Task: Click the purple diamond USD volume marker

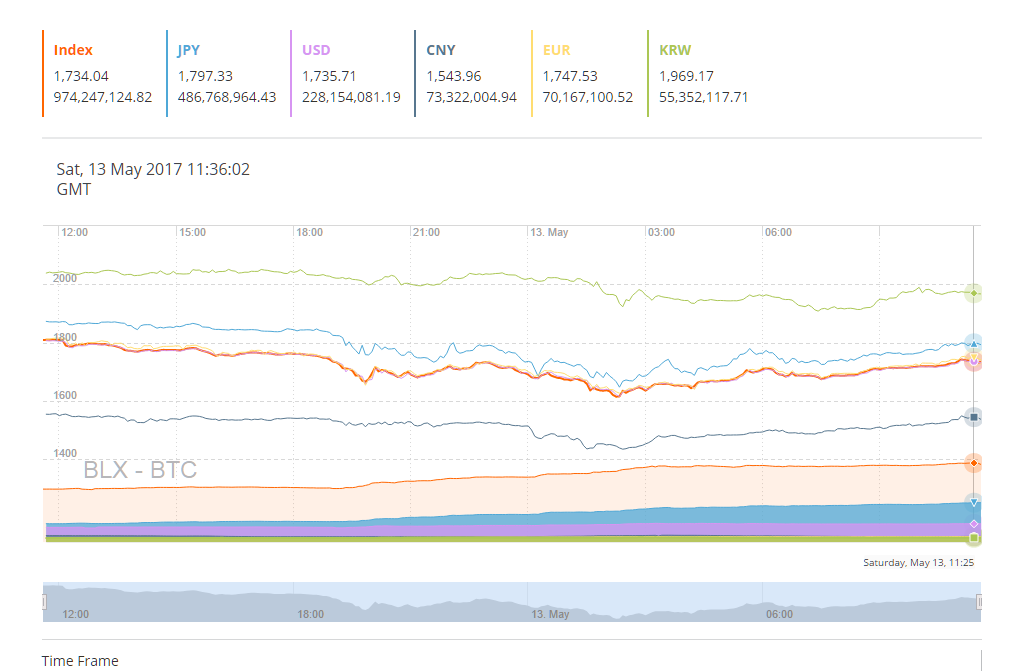Action: 973,524
